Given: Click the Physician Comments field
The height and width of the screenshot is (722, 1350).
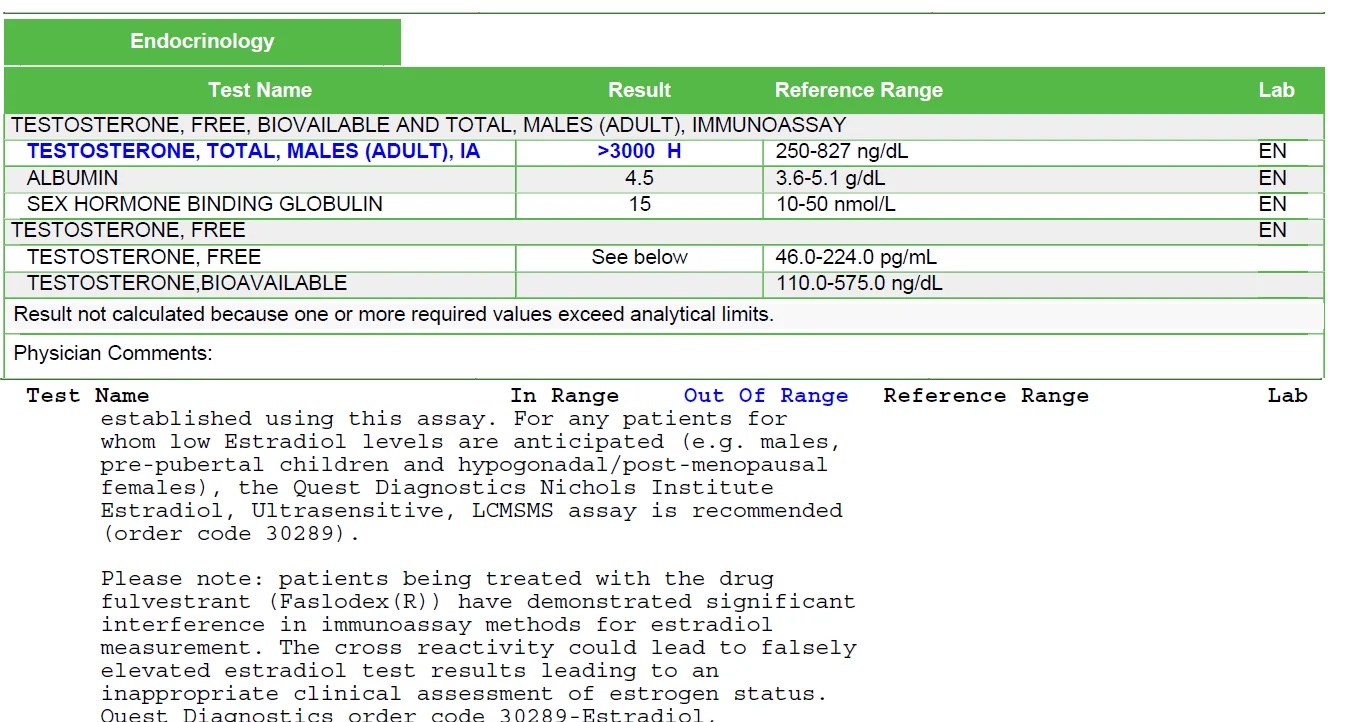Looking at the screenshot, I should 664,354.
